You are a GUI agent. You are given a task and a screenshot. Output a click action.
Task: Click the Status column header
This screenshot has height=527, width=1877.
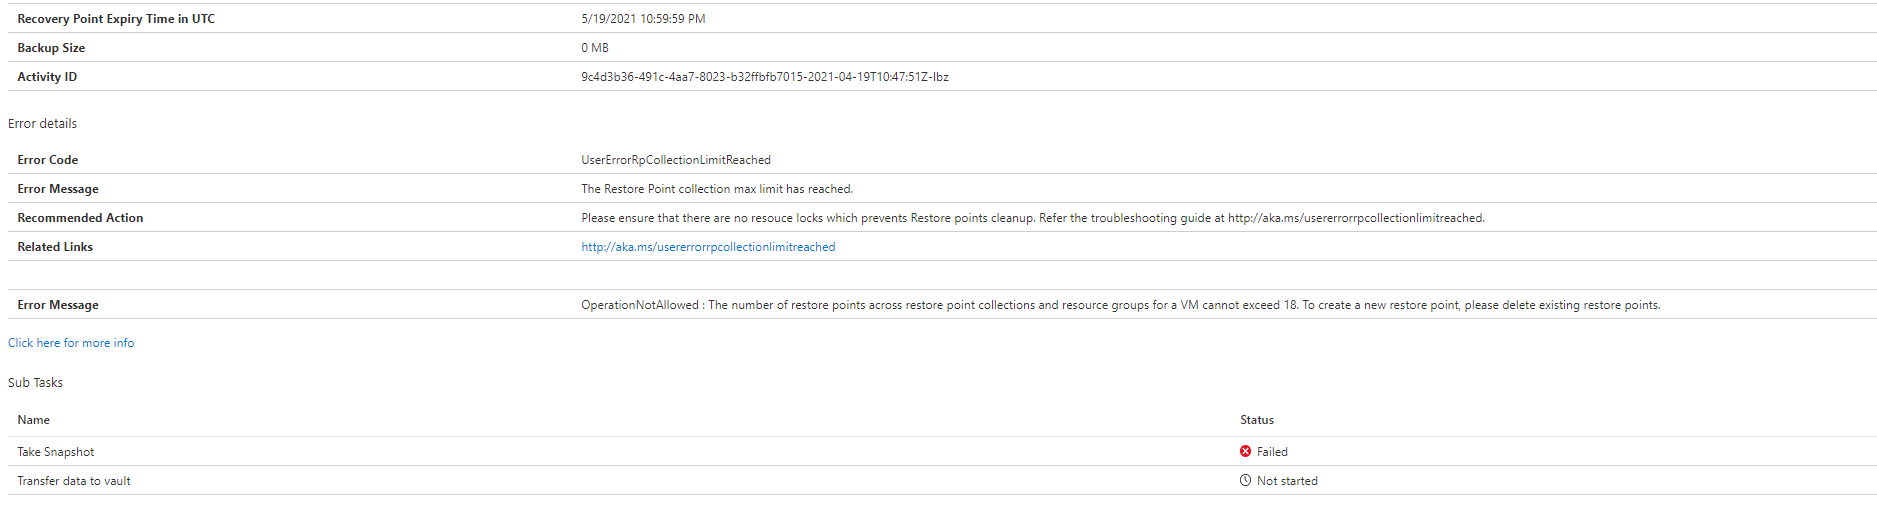pos(1257,420)
